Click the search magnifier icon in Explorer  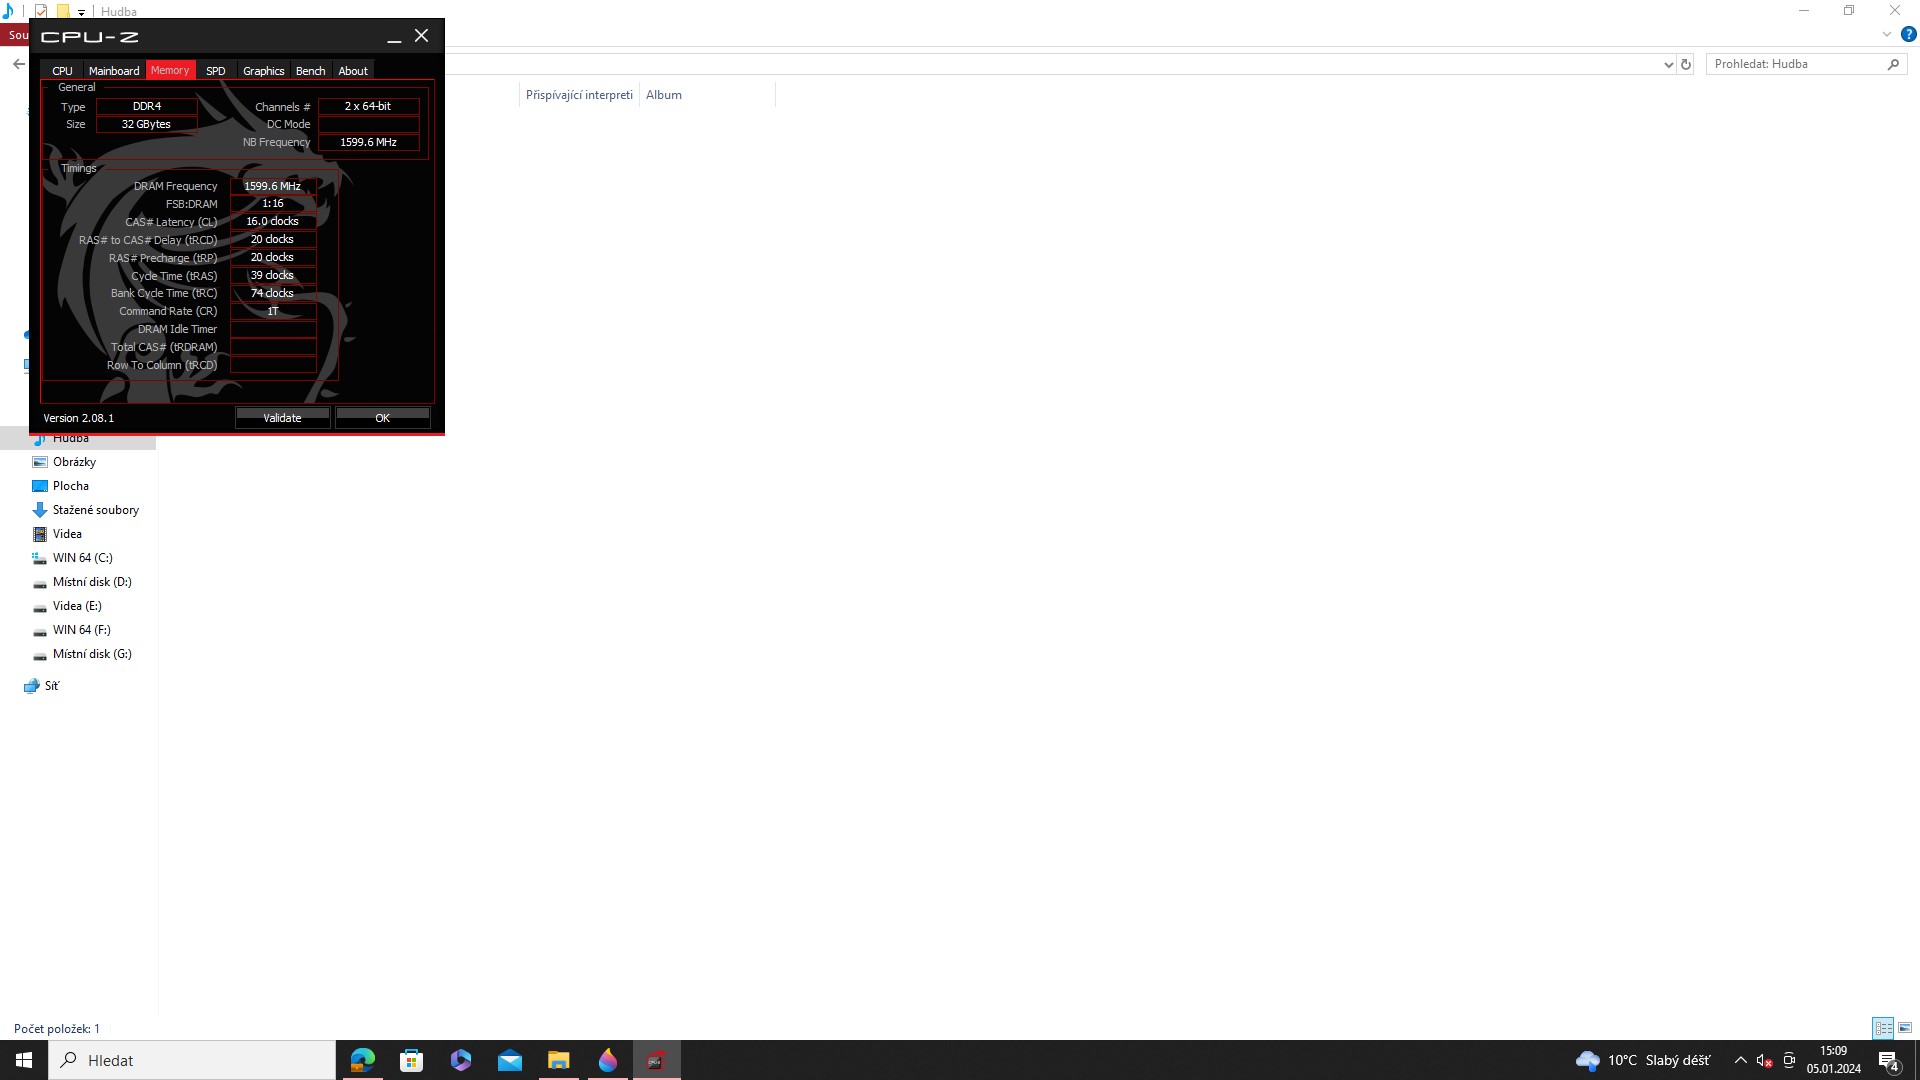(x=1893, y=64)
